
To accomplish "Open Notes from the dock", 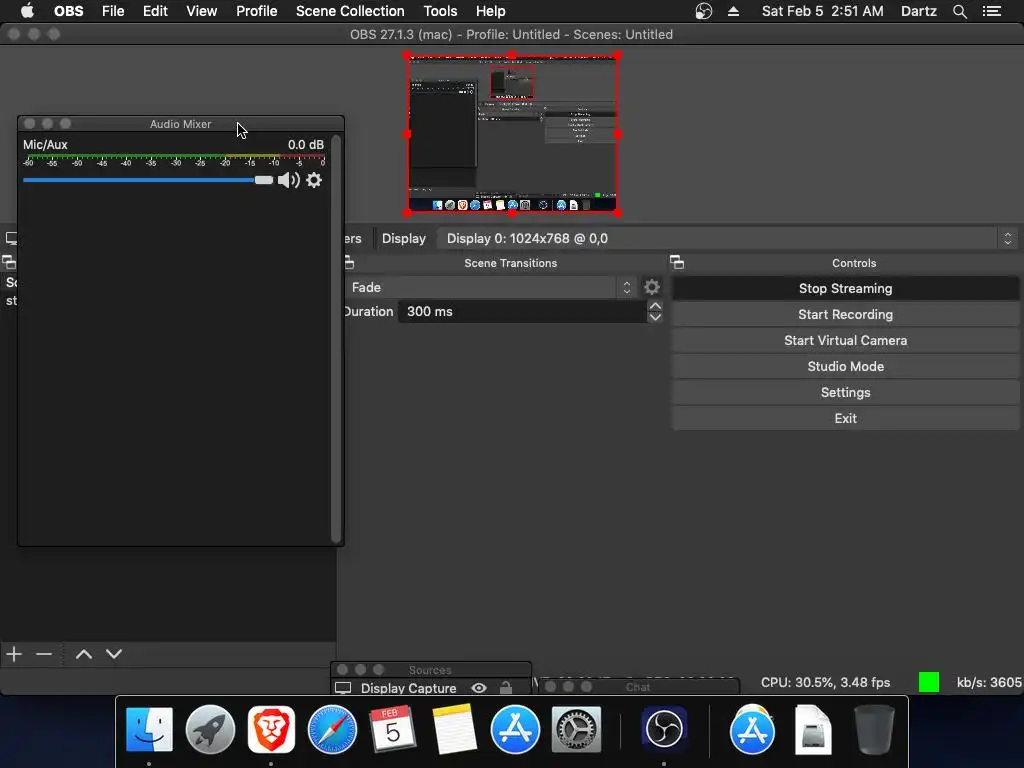I will [x=454, y=729].
